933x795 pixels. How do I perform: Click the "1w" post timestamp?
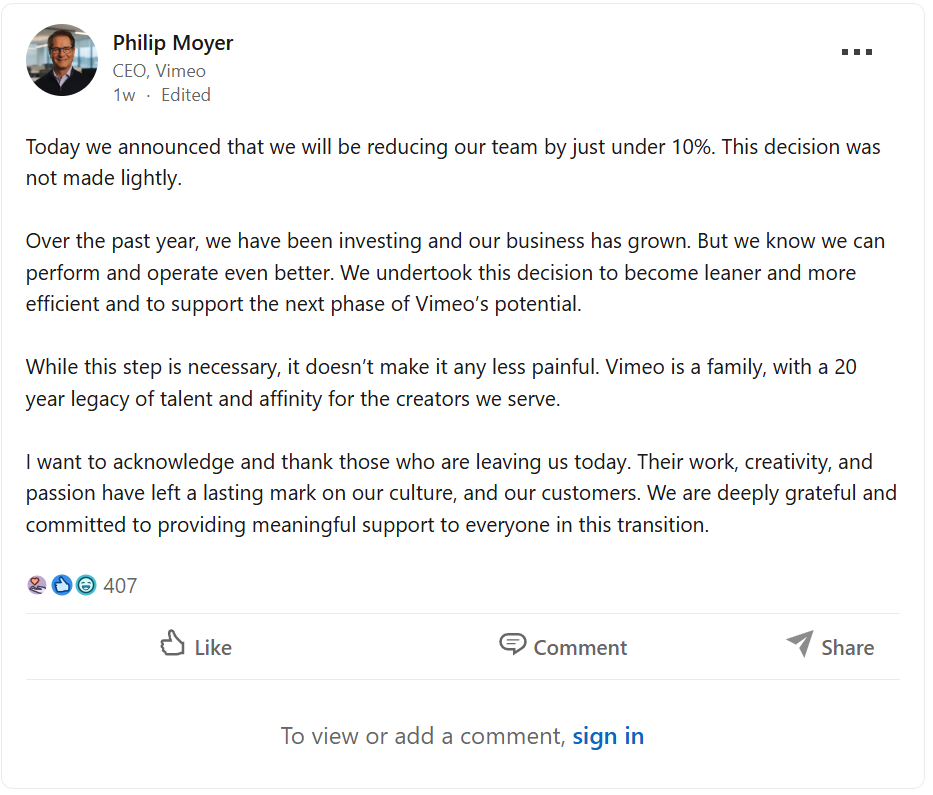point(124,95)
